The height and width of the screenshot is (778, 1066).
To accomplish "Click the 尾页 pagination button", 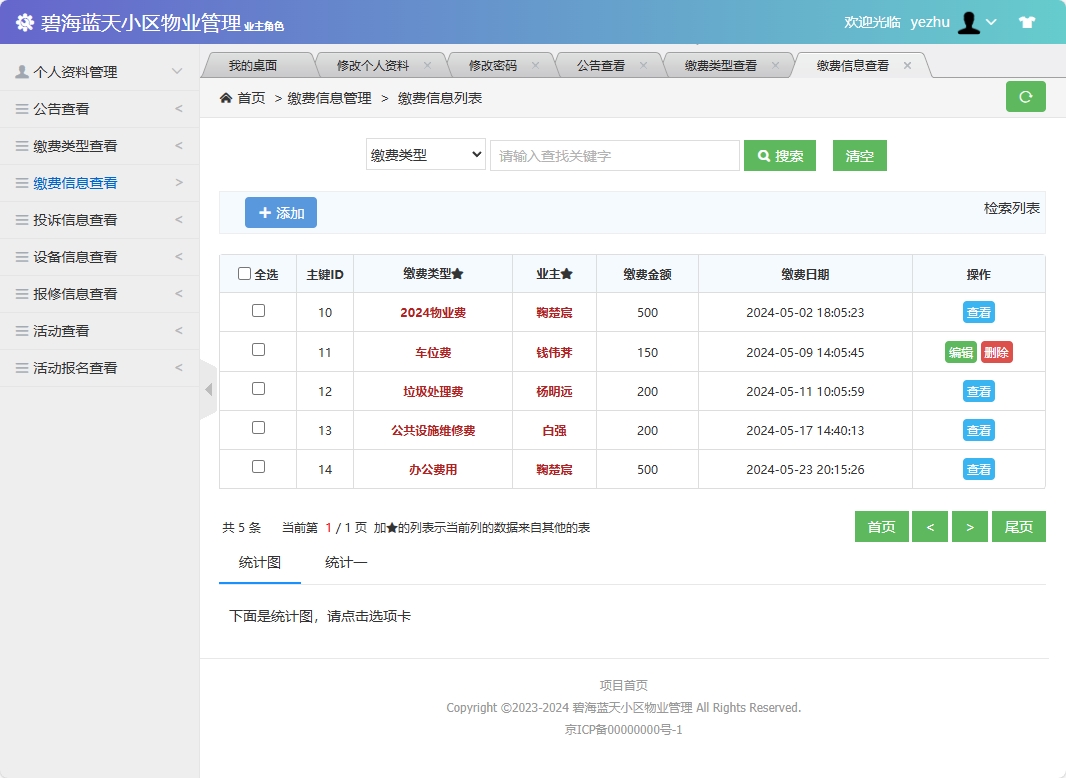I will 1018,526.
